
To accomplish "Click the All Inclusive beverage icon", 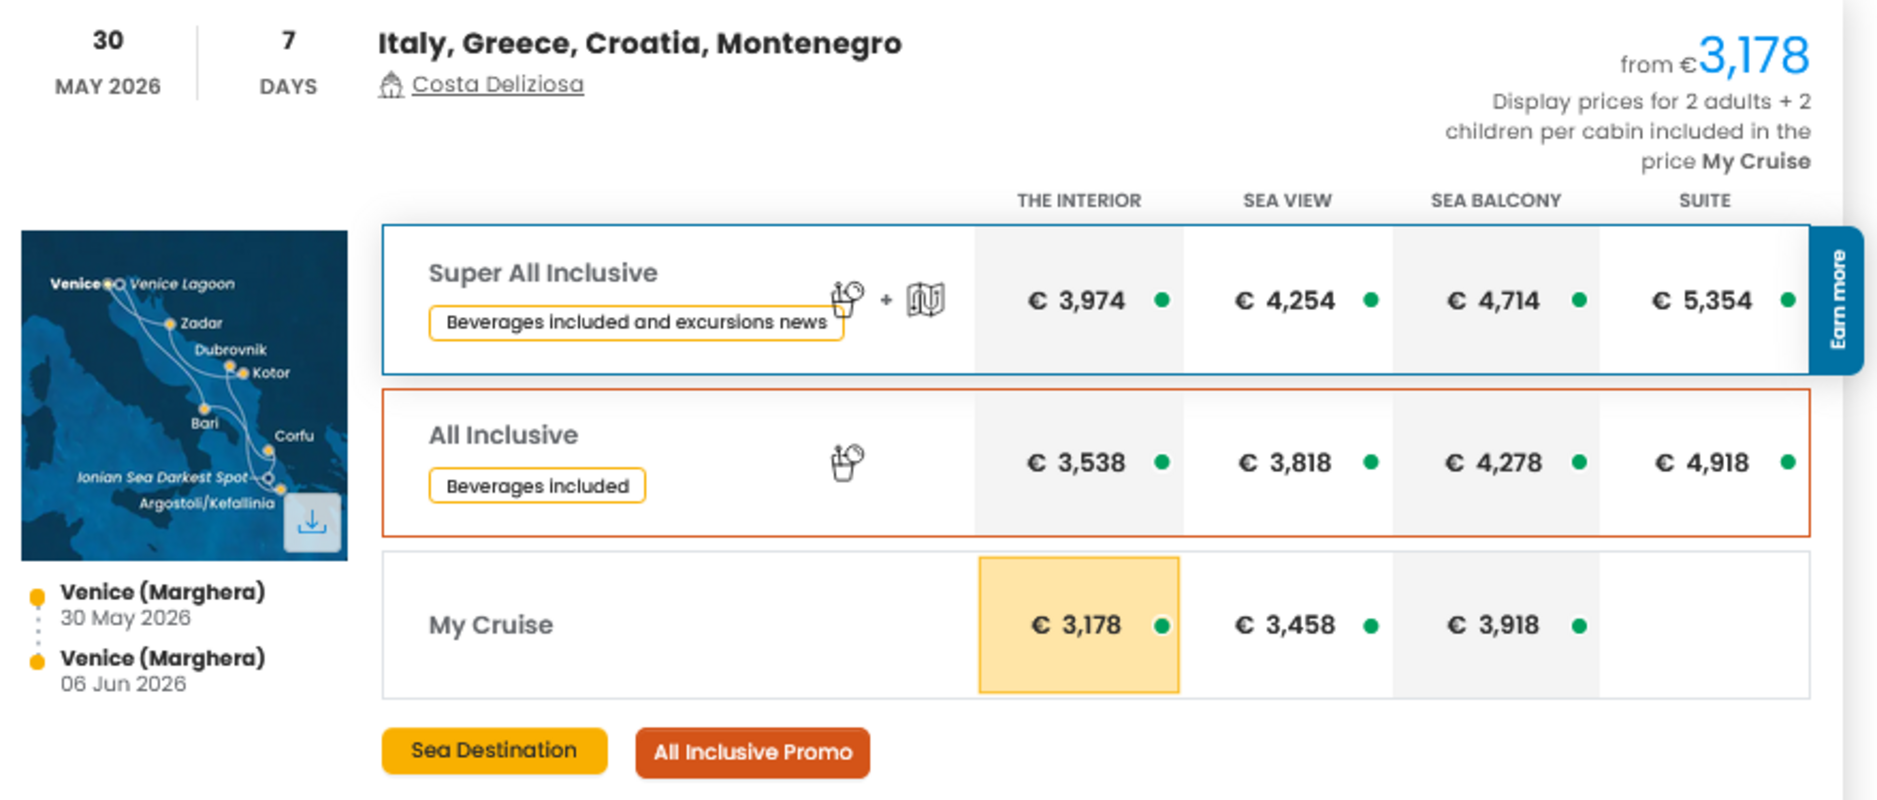I will click(x=847, y=462).
